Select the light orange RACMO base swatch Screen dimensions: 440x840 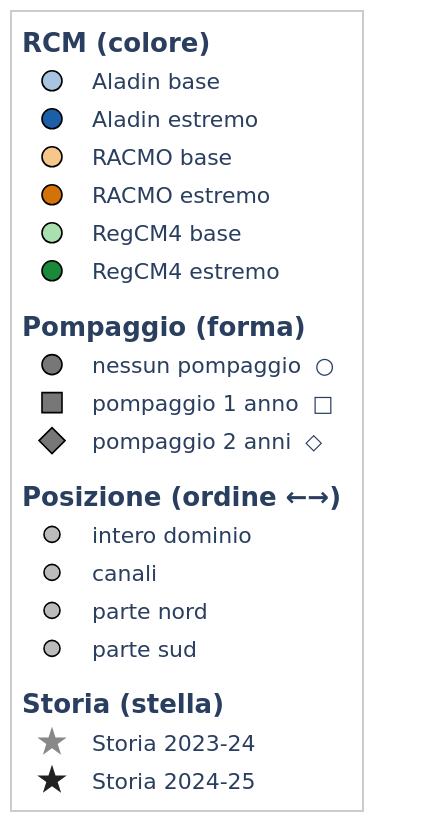52,157
